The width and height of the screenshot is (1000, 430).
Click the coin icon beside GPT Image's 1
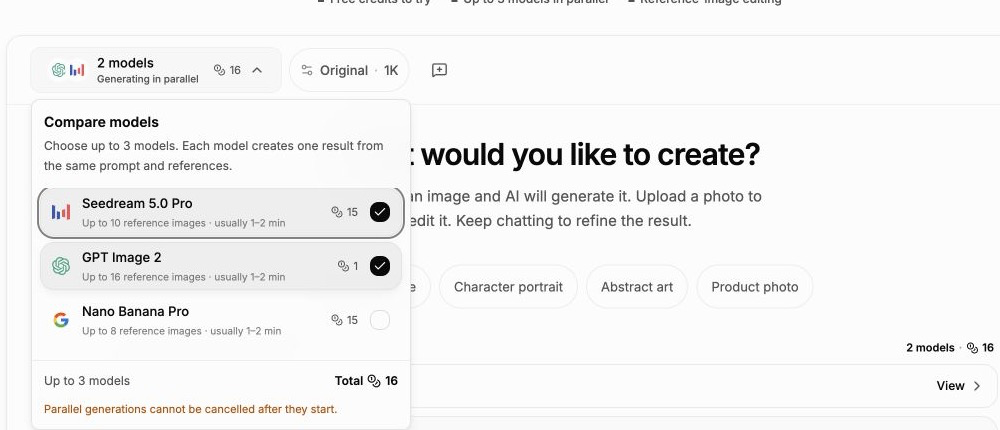(x=343, y=266)
